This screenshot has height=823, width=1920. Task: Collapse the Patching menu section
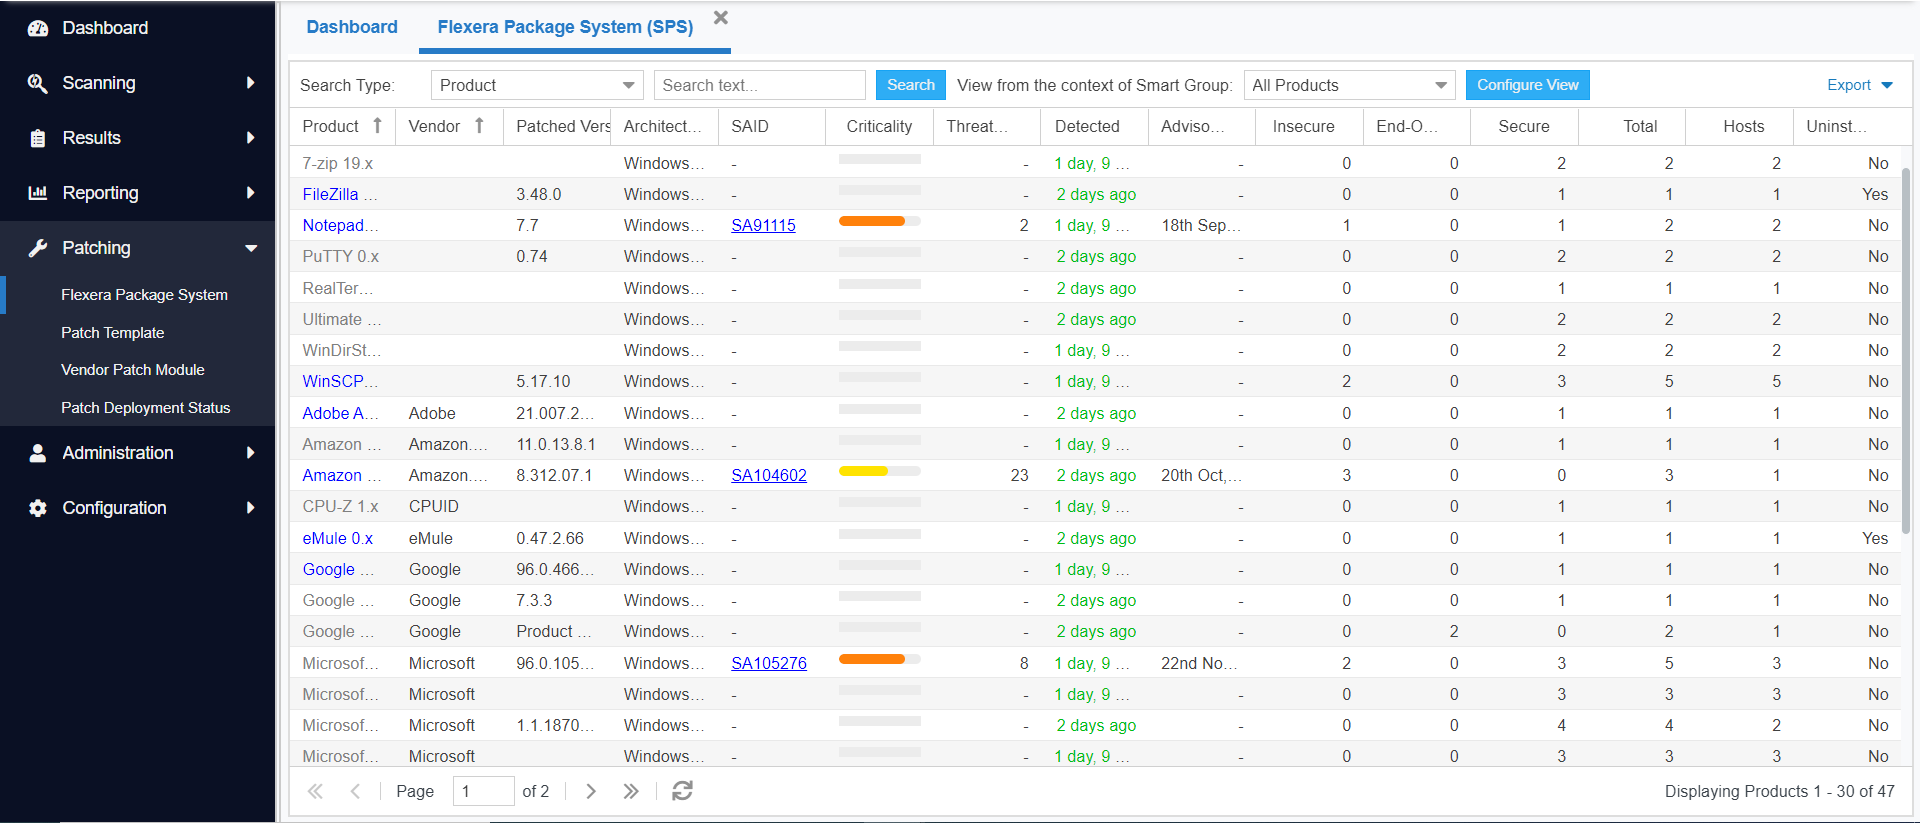click(x=251, y=248)
